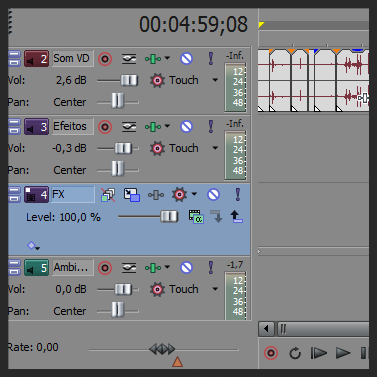Click FX track Level slider handle
This screenshot has width=377, height=377.
click(169, 217)
